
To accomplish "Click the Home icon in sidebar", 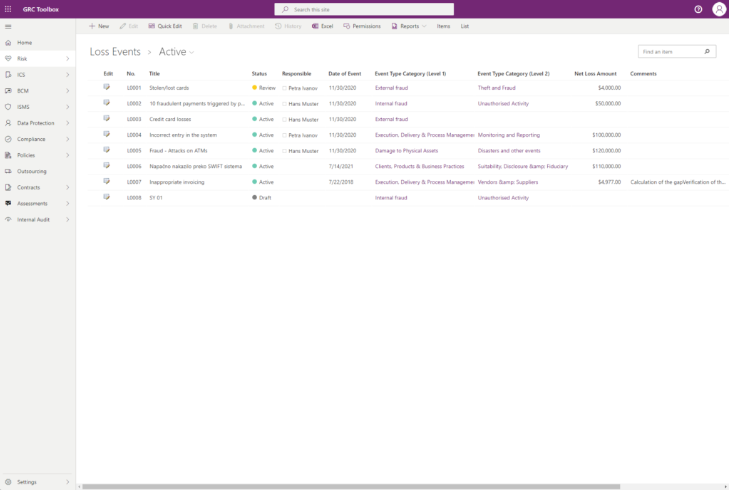I will (x=8, y=43).
